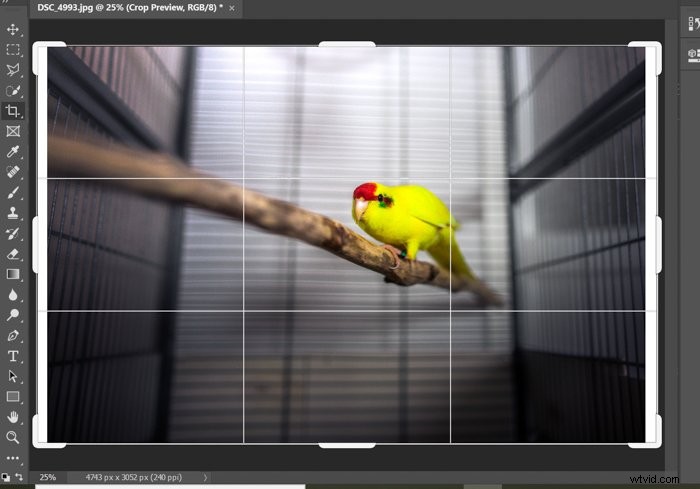Open the 3D cube panel icon
The width and height of the screenshot is (700, 489).
[693, 54]
